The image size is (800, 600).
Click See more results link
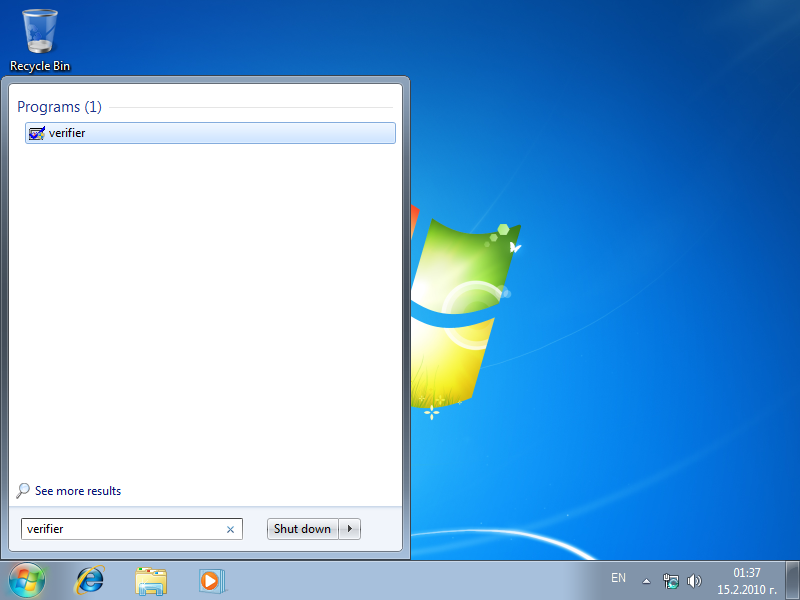coord(78,491)
